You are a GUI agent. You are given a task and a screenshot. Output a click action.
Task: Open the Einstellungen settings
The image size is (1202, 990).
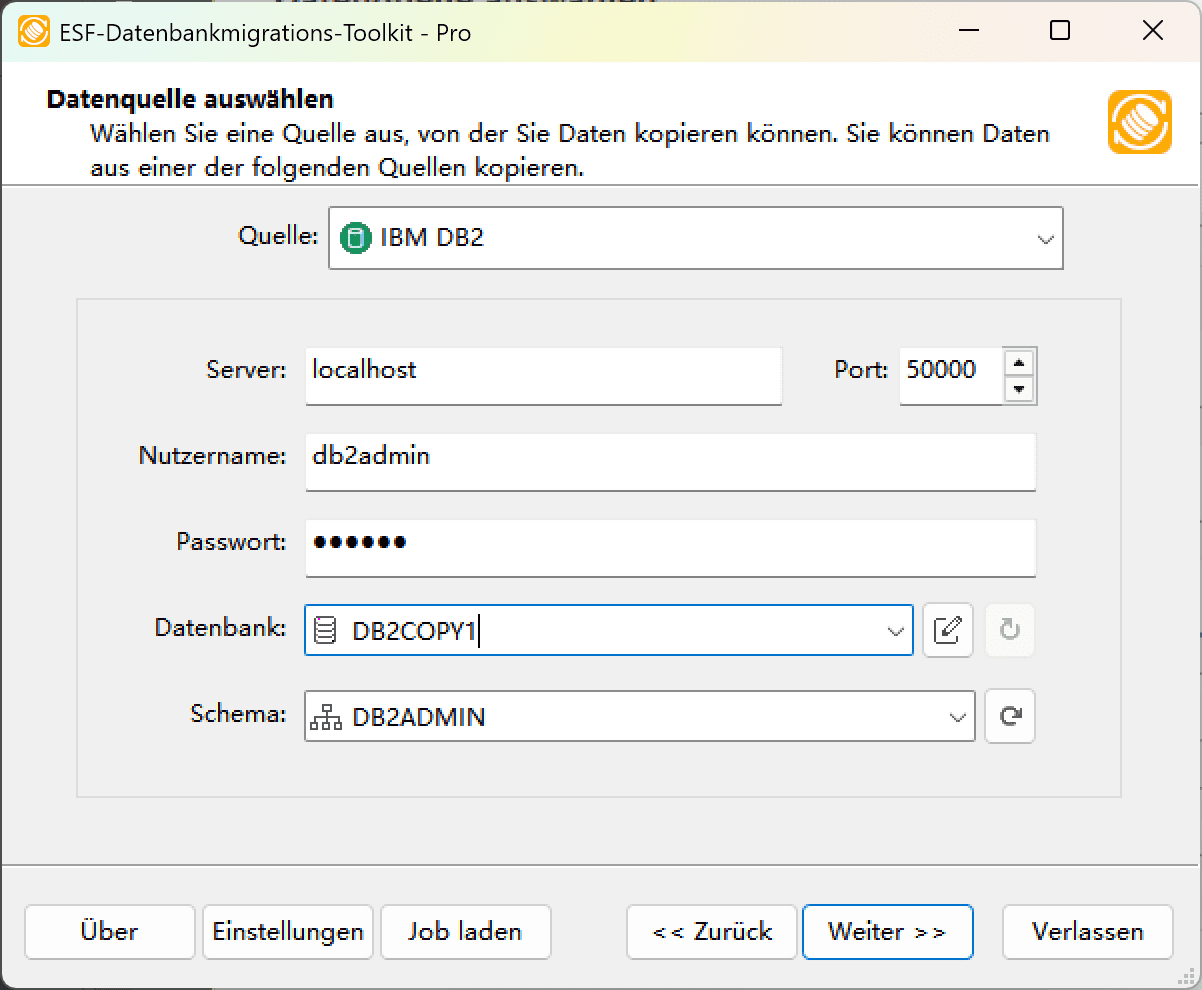coord(287,931)
